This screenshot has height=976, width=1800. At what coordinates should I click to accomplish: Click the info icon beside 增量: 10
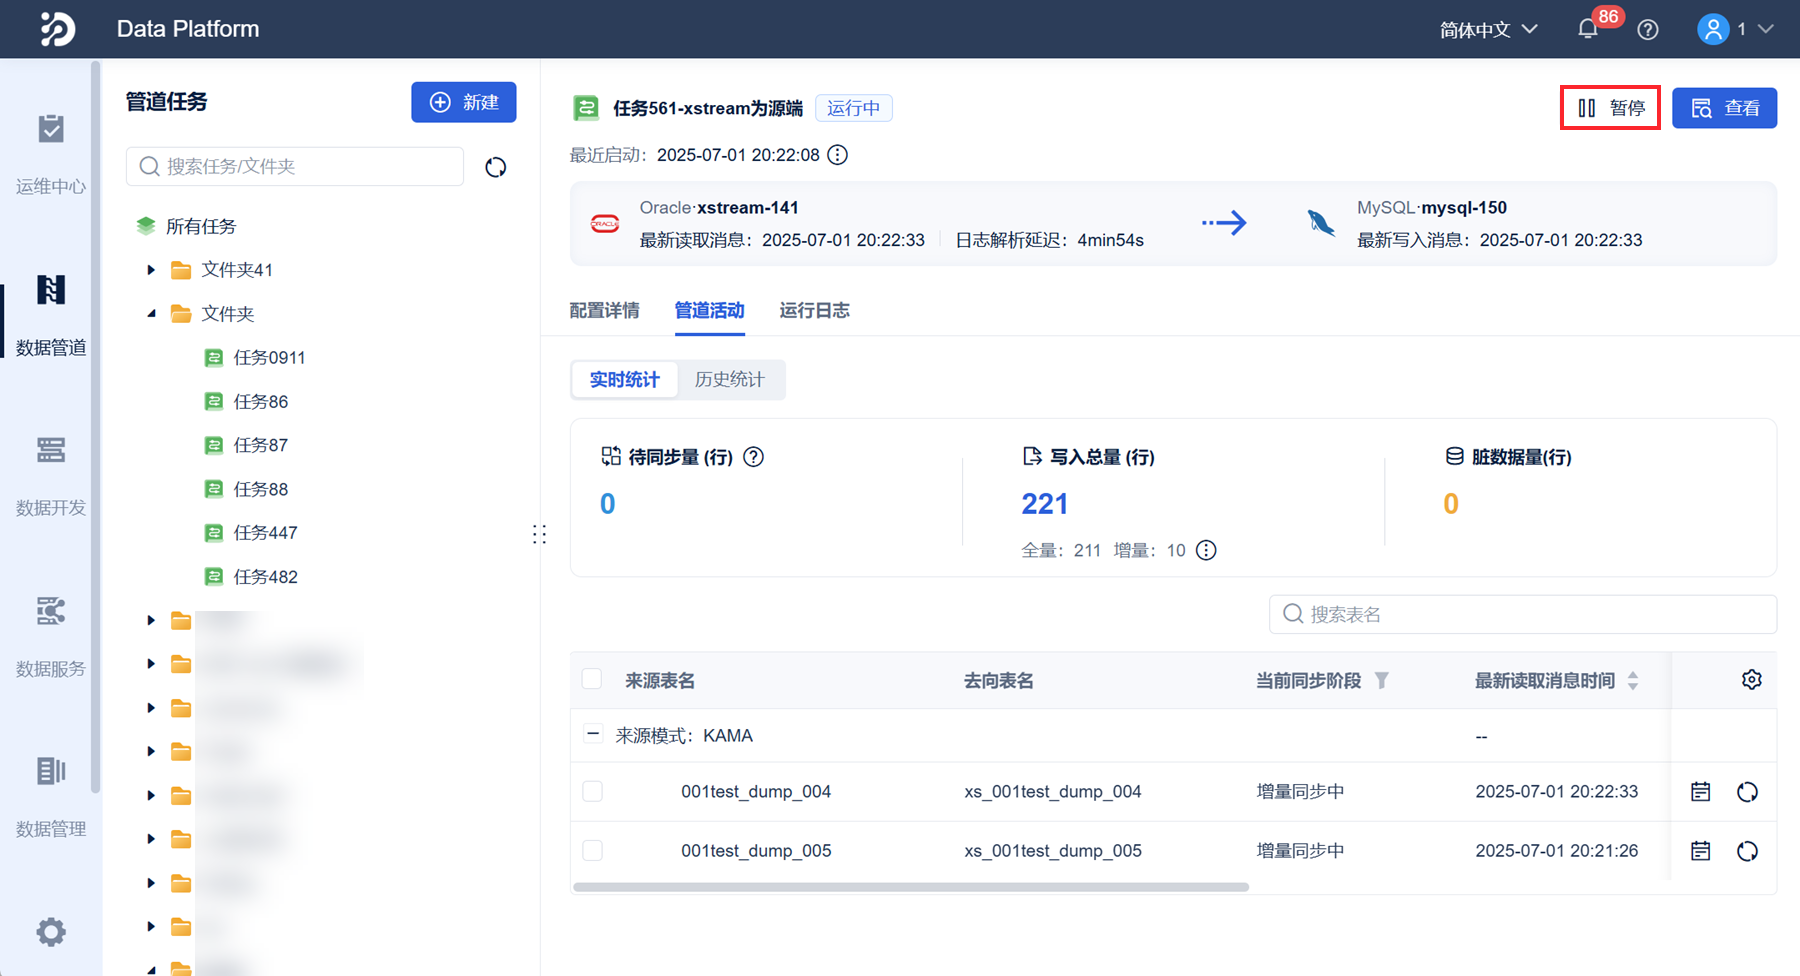1207,550
